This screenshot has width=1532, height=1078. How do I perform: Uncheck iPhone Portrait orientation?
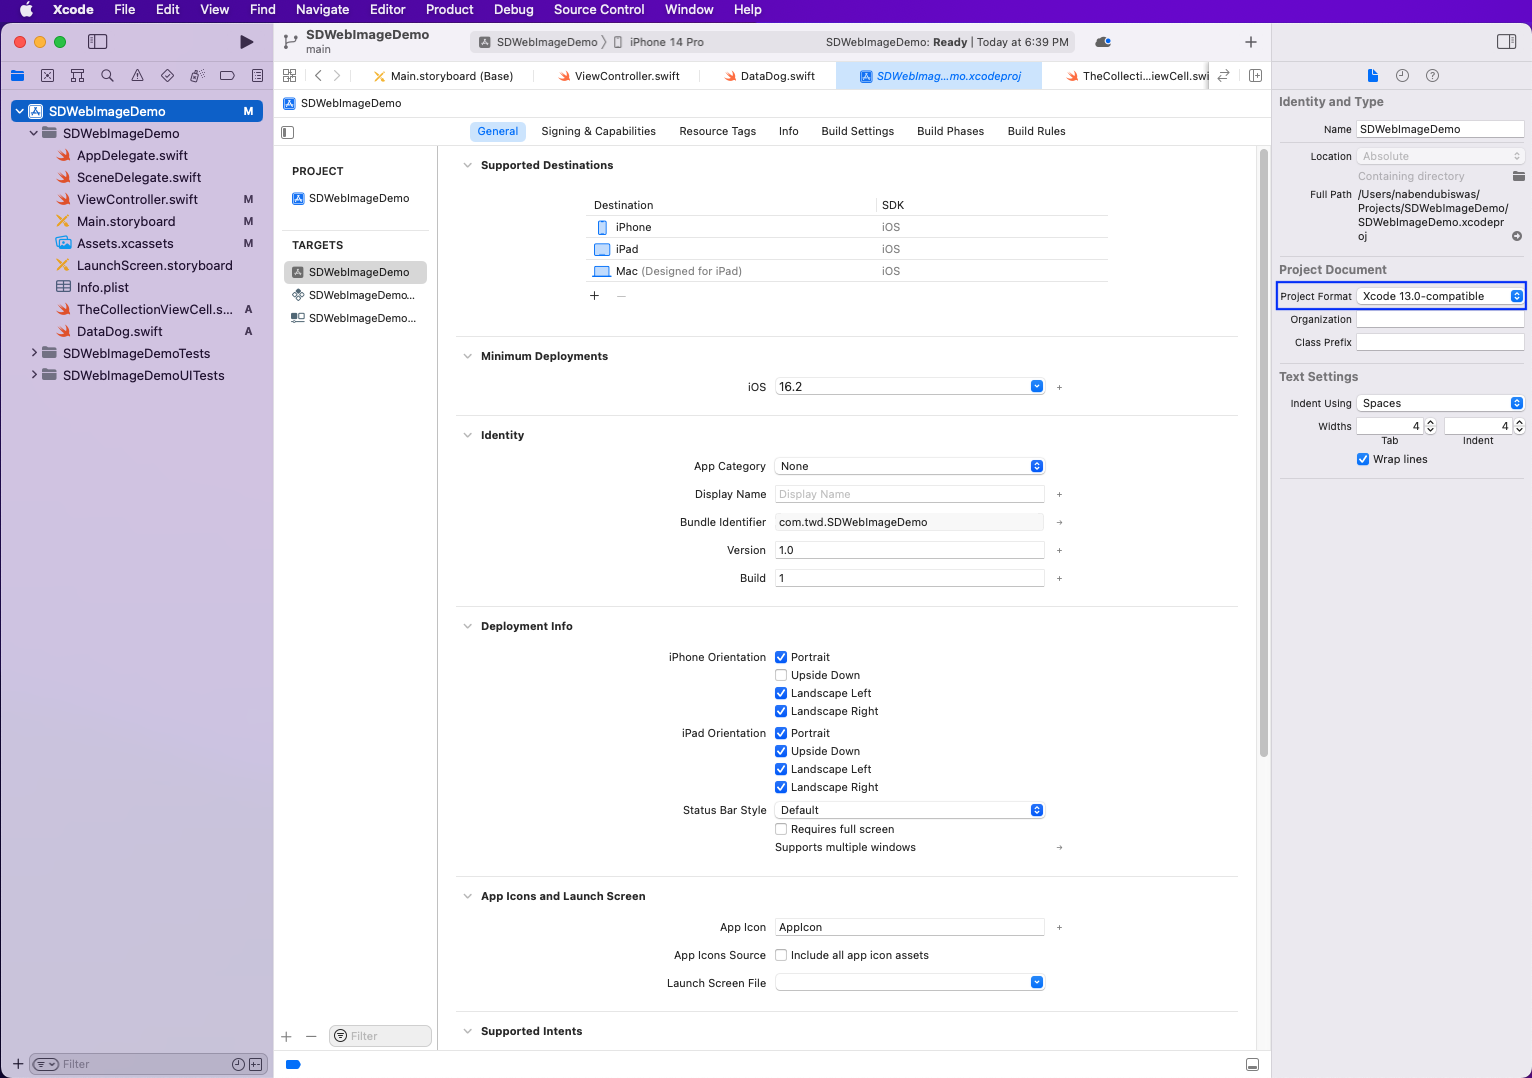coord(781,657)
